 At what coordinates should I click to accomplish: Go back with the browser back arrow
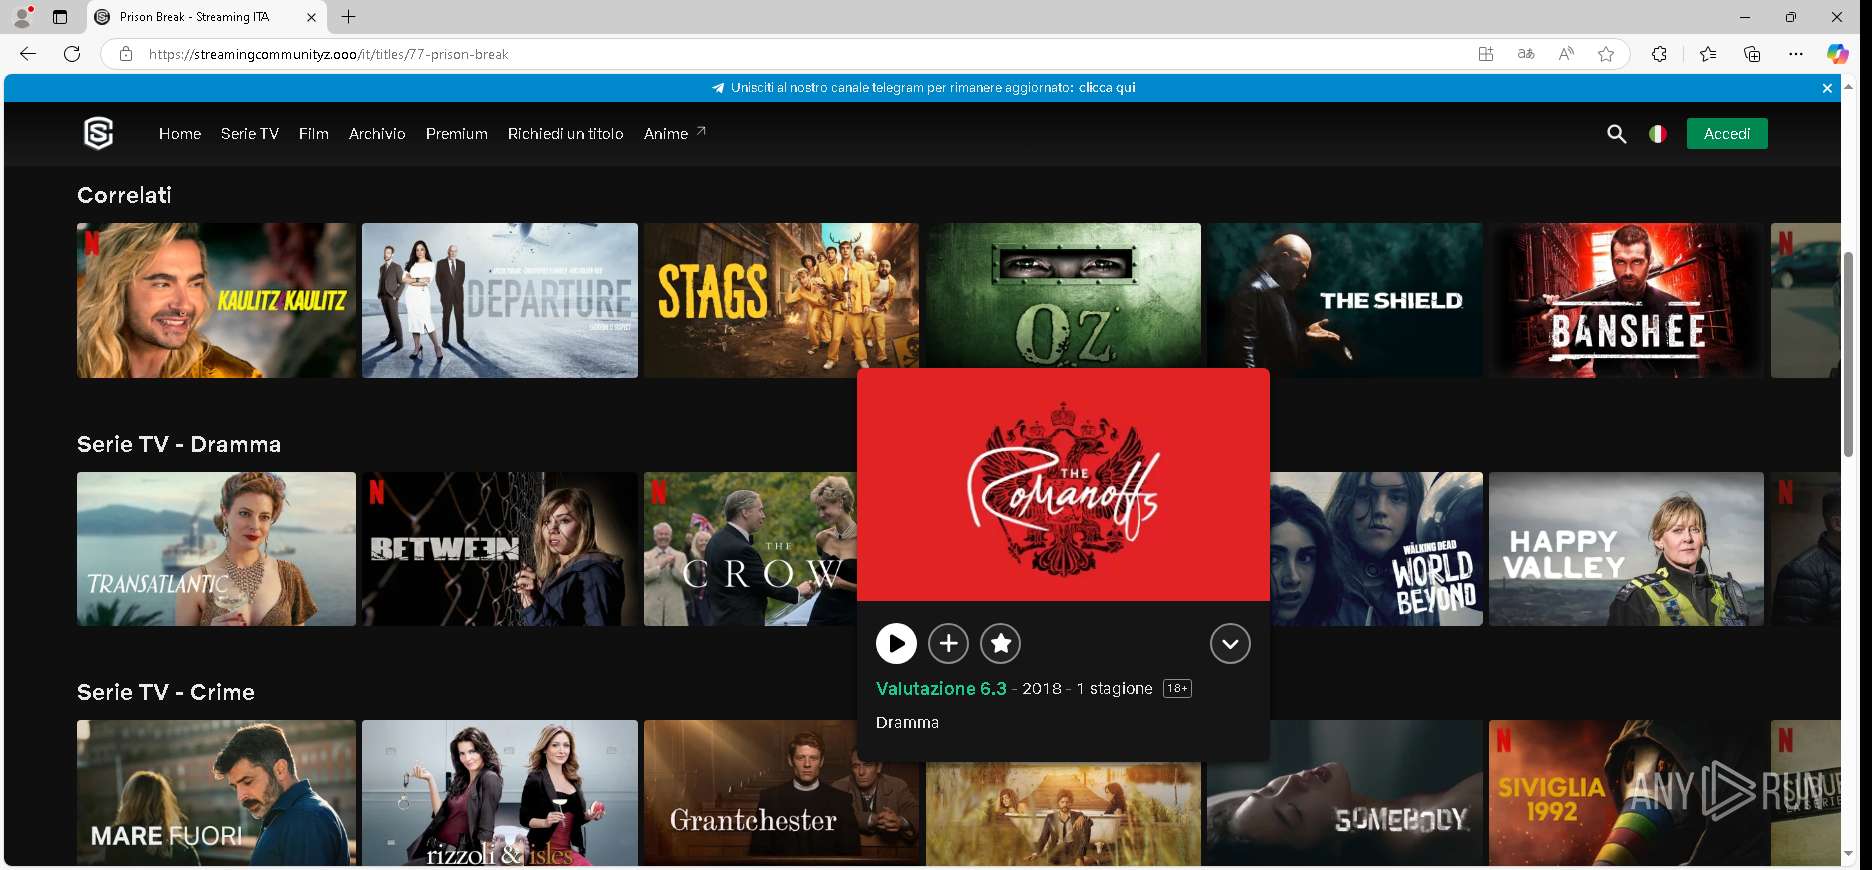[x=28, y=54]
